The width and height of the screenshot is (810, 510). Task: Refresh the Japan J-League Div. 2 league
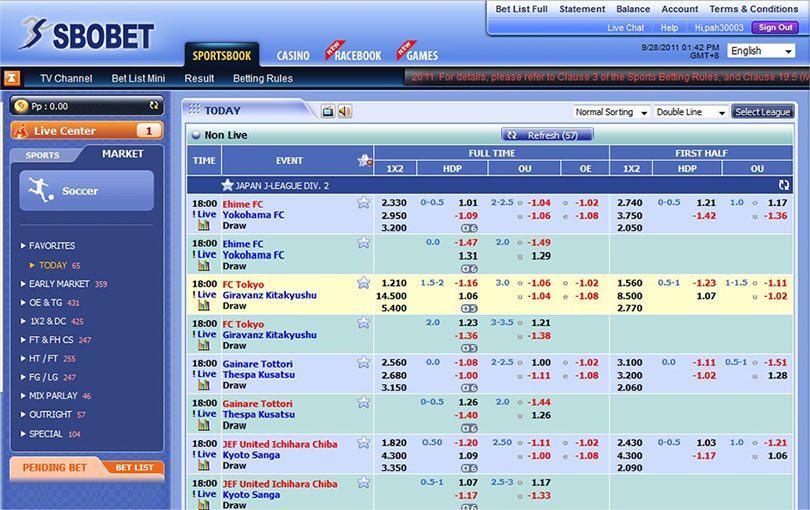(784, 185)
